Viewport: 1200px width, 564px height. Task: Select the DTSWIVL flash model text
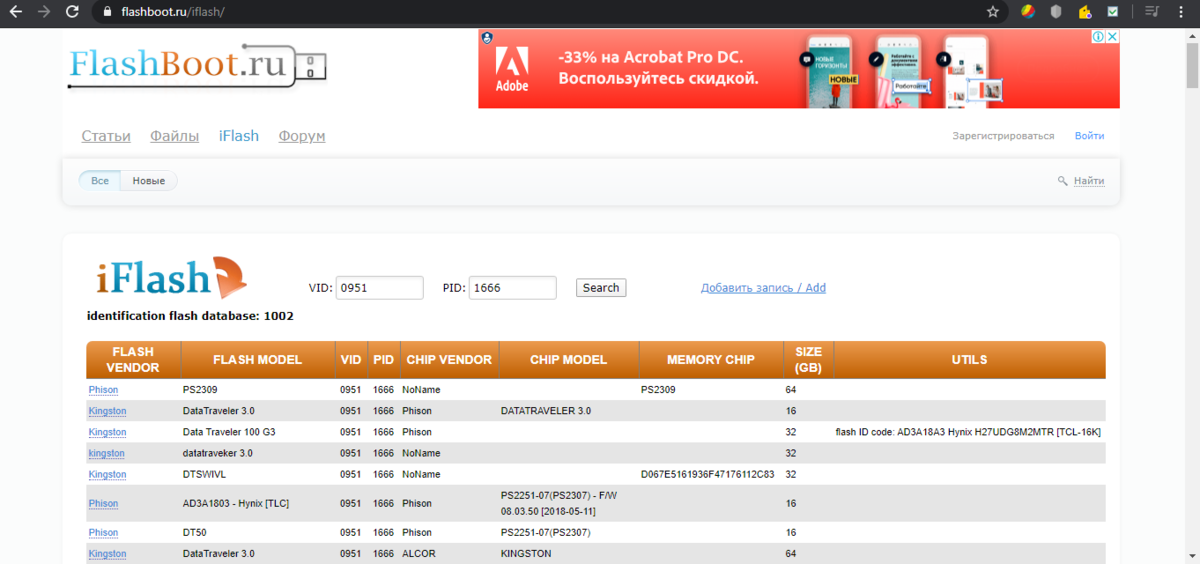204,474
